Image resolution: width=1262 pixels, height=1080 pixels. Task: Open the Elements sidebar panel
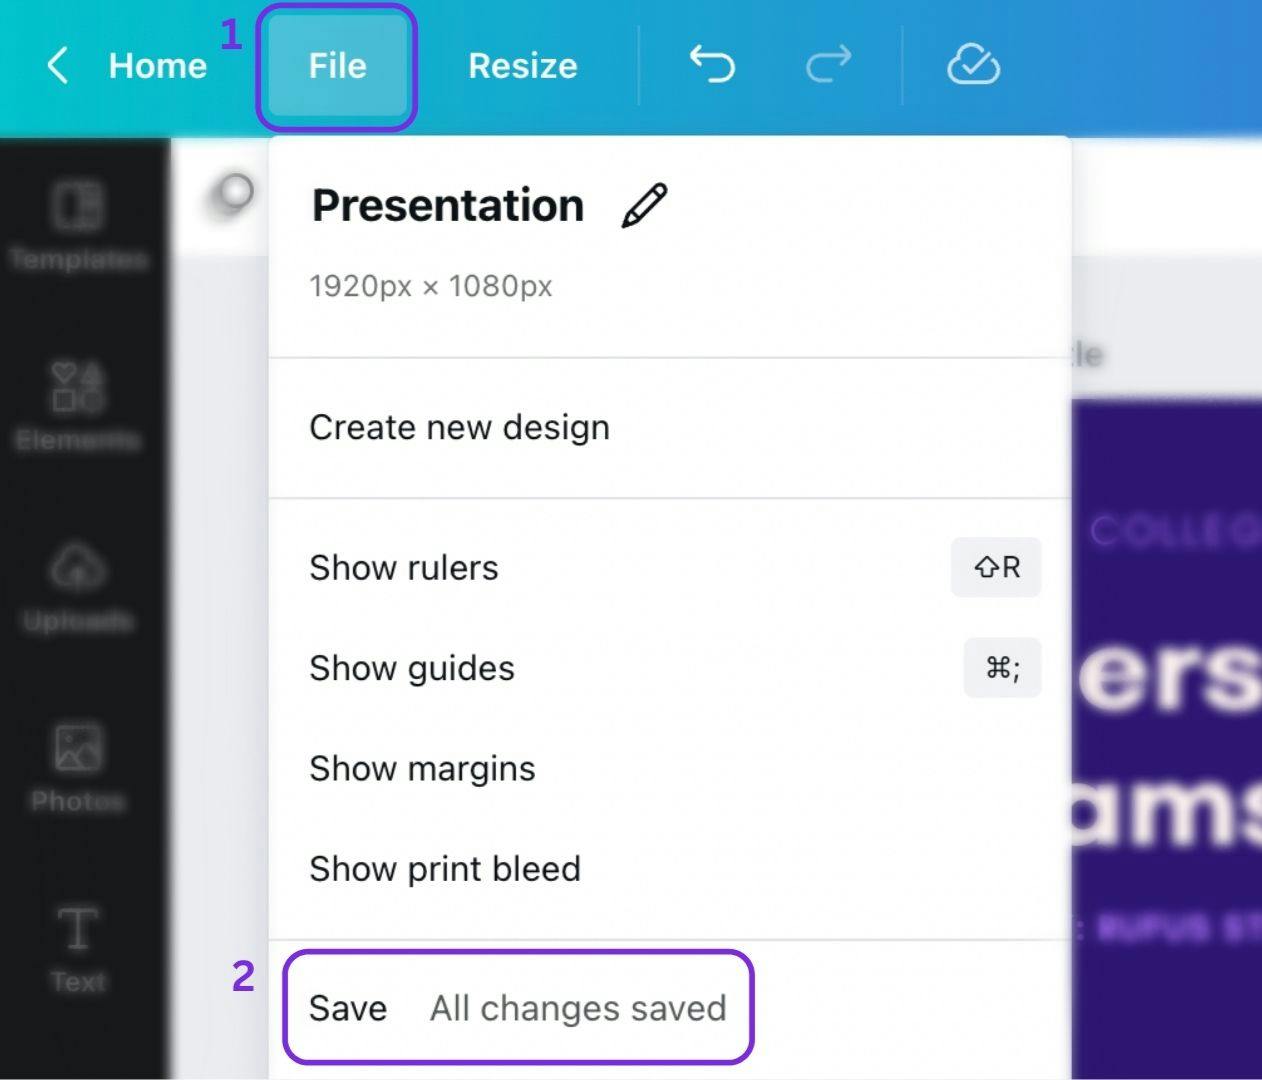[78, 407]
